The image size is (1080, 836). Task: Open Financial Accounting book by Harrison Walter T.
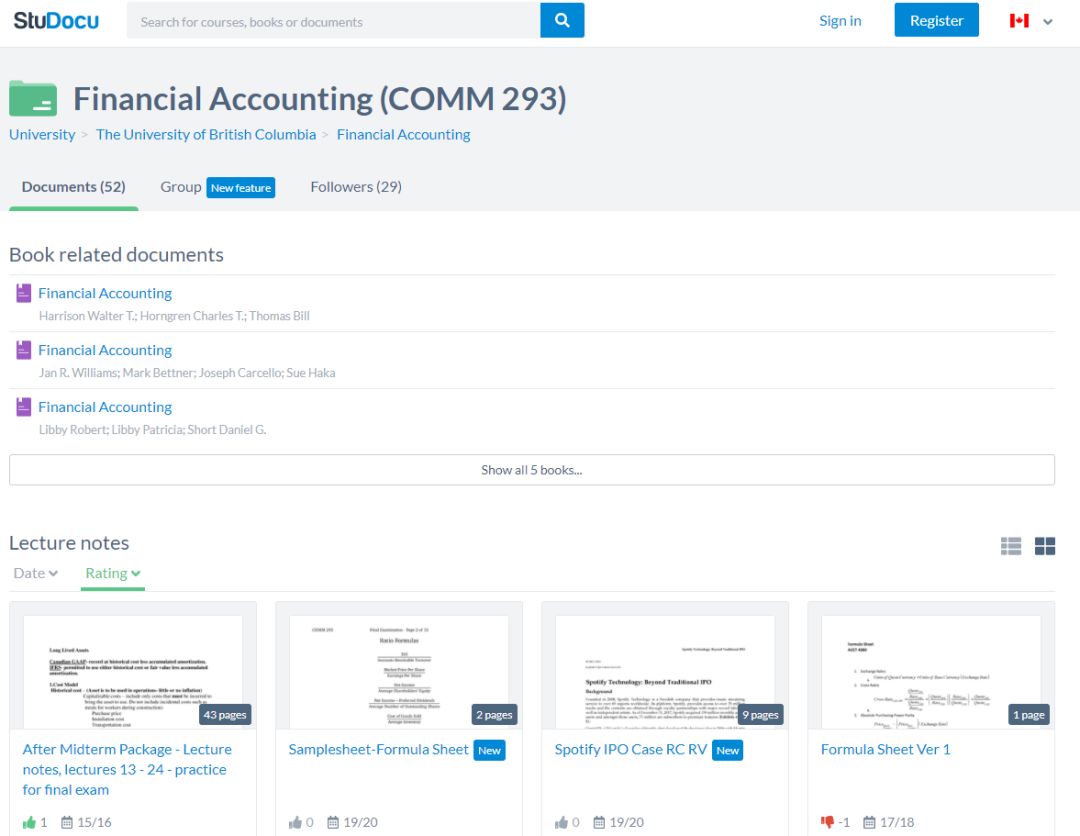click(105, 293)
